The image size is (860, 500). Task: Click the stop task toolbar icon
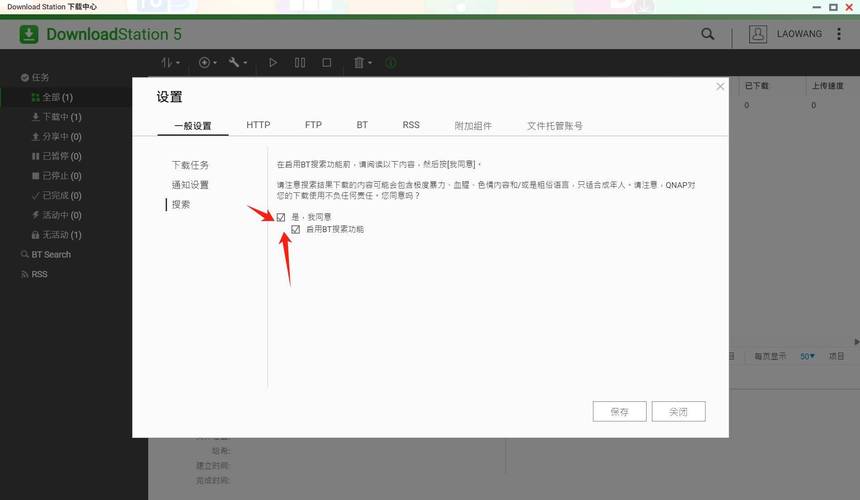tap(326, 62)
